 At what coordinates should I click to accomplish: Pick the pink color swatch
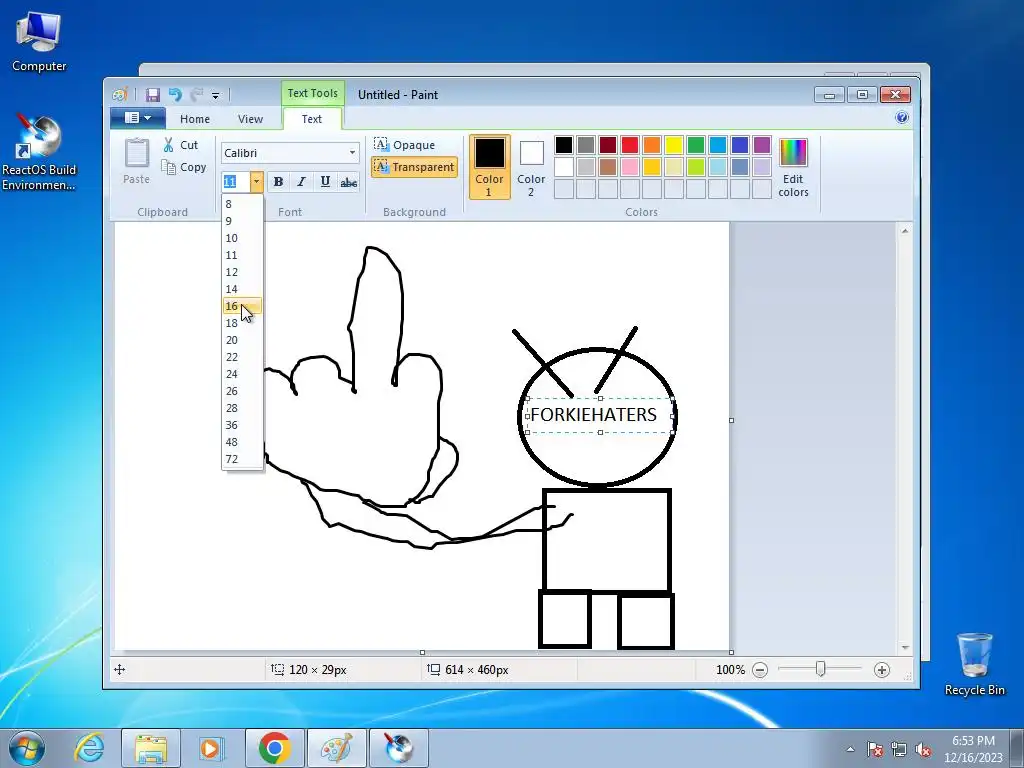click(630, 167)
